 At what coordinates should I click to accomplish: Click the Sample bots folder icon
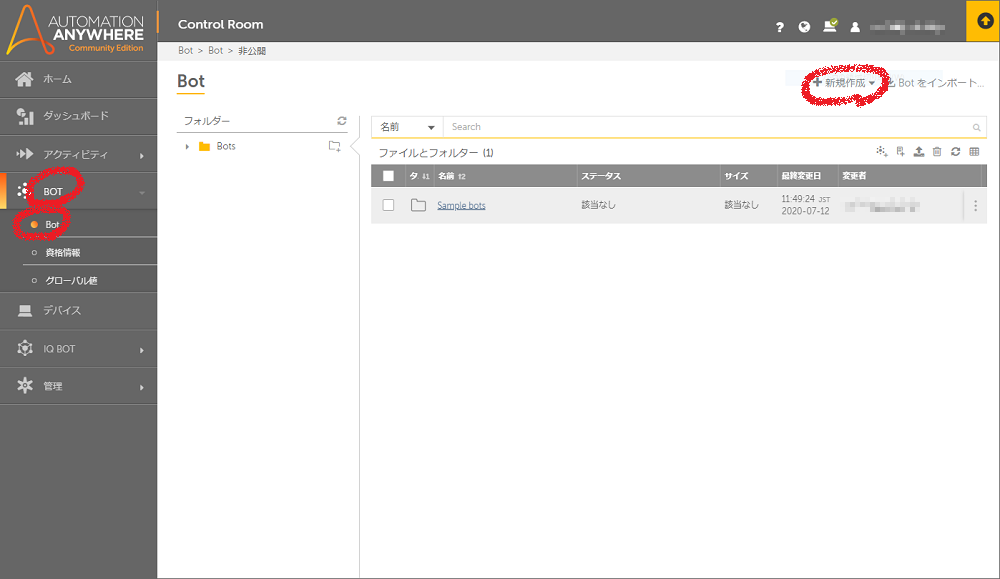tap(418, 205)
